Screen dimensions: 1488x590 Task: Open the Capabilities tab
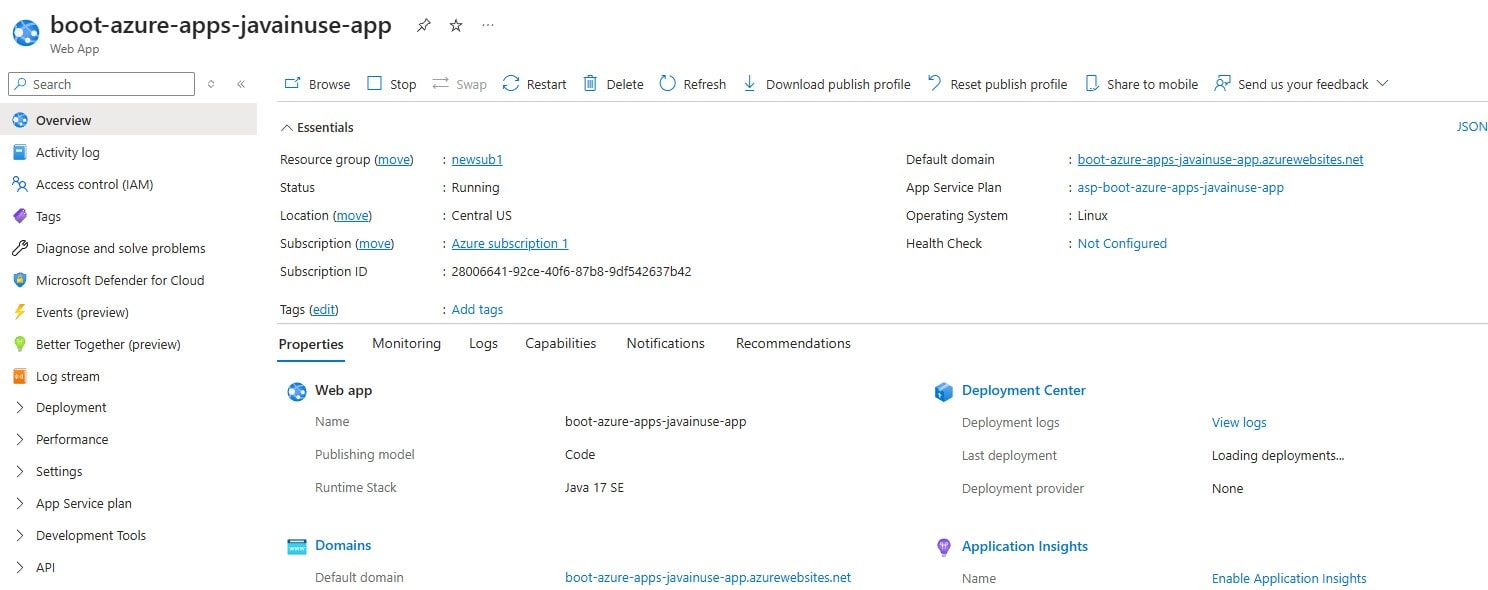(561, 343)
